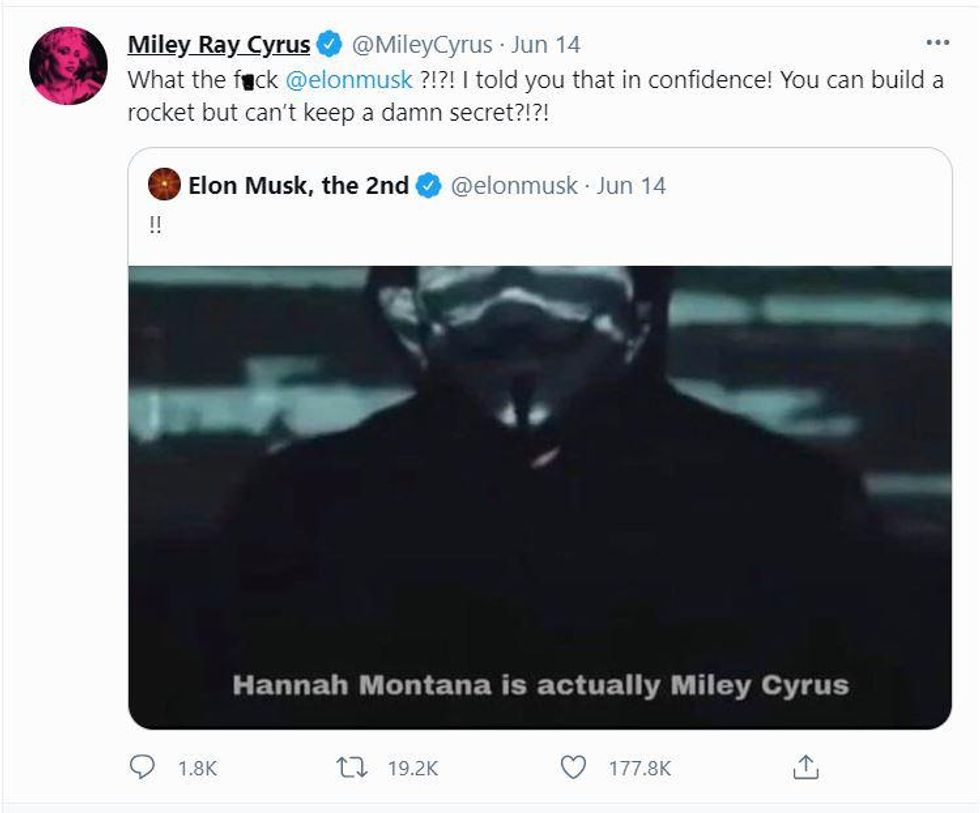
Task: Open the three-dot more options menu
Action: coord(937,44)
